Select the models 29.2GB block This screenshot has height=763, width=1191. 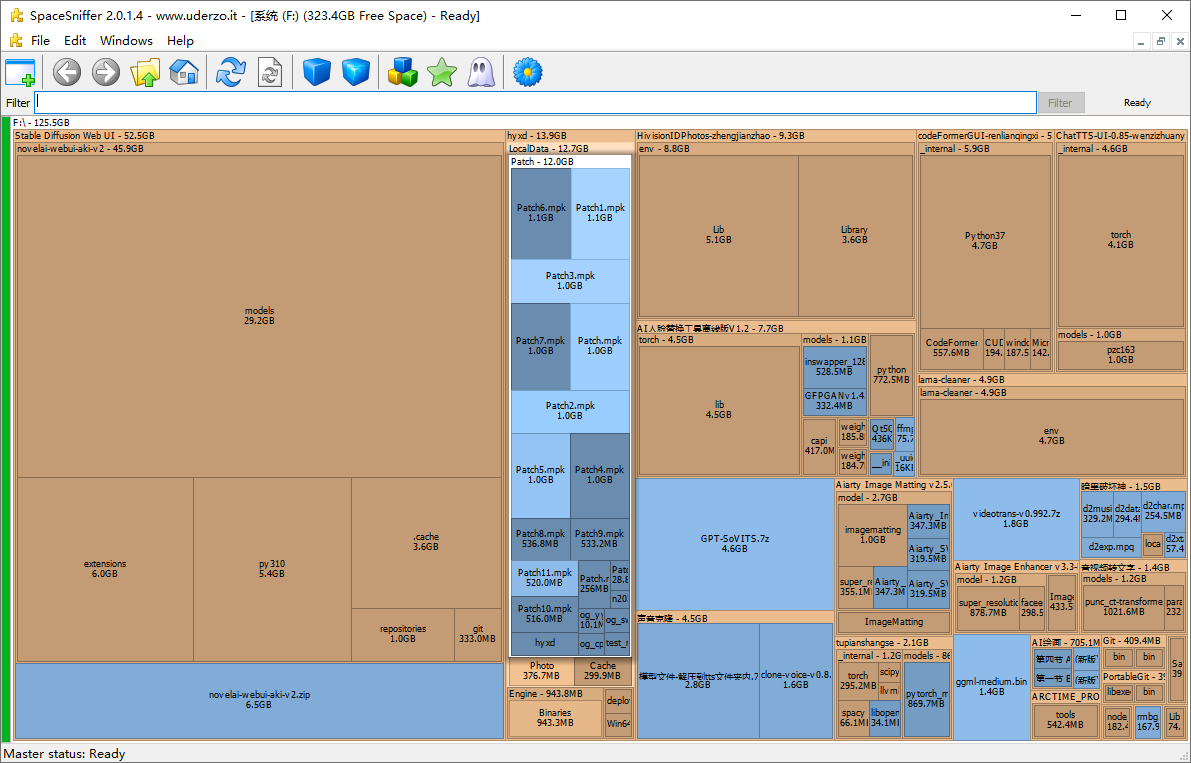(259, 316)
